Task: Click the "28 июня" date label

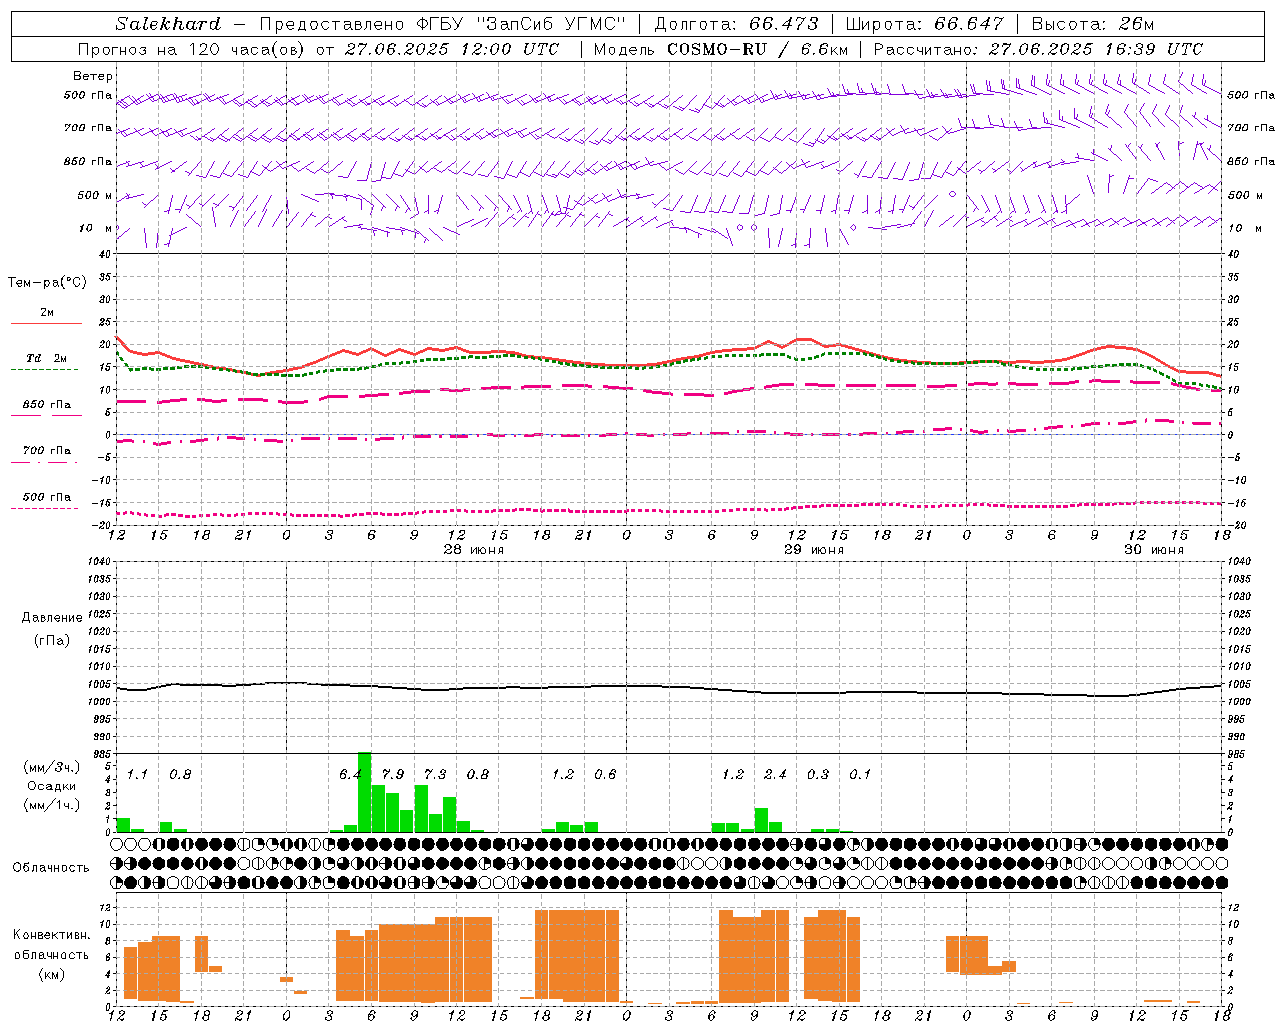Action: coord(474,550)
